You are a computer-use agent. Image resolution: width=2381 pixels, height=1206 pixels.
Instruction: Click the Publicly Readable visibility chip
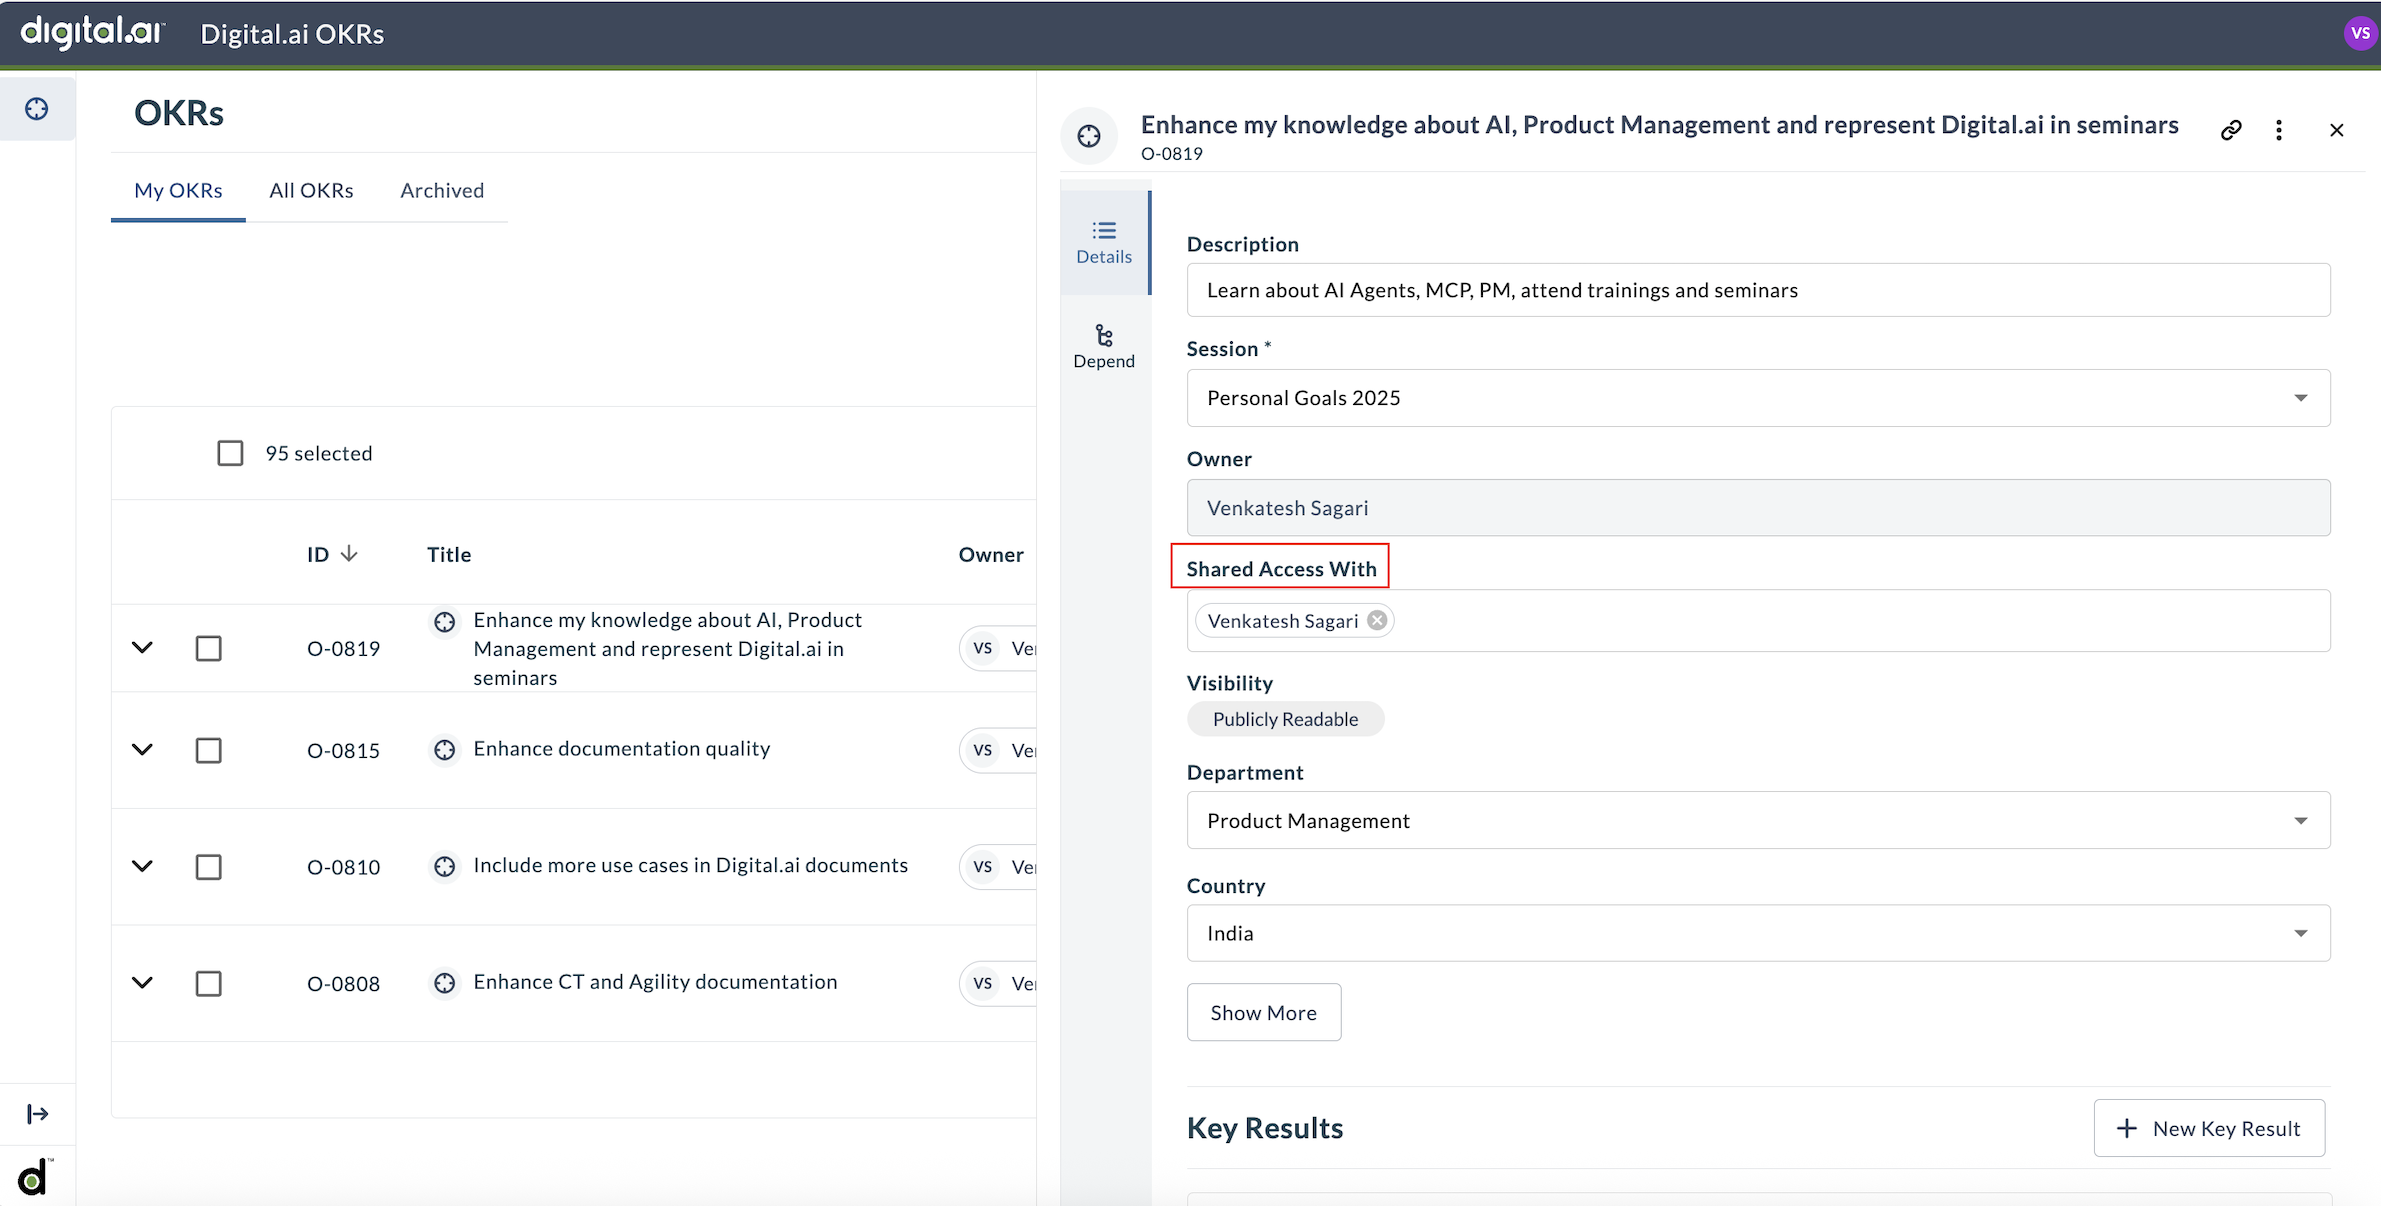(x=1285, y=719)
